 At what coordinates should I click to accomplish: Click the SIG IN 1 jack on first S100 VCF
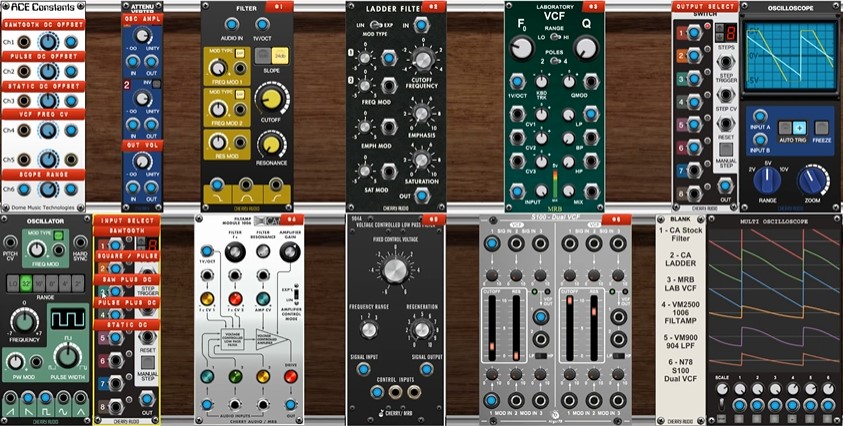[491, 244]
